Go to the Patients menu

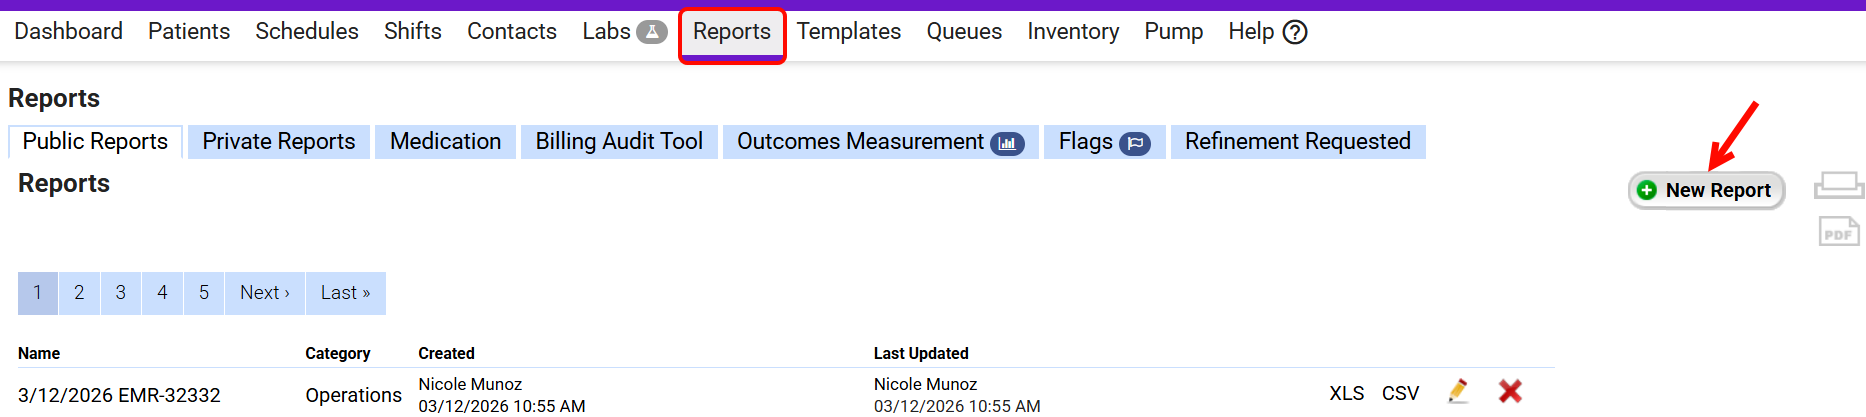pyautogui.click(x=189, y=32)
